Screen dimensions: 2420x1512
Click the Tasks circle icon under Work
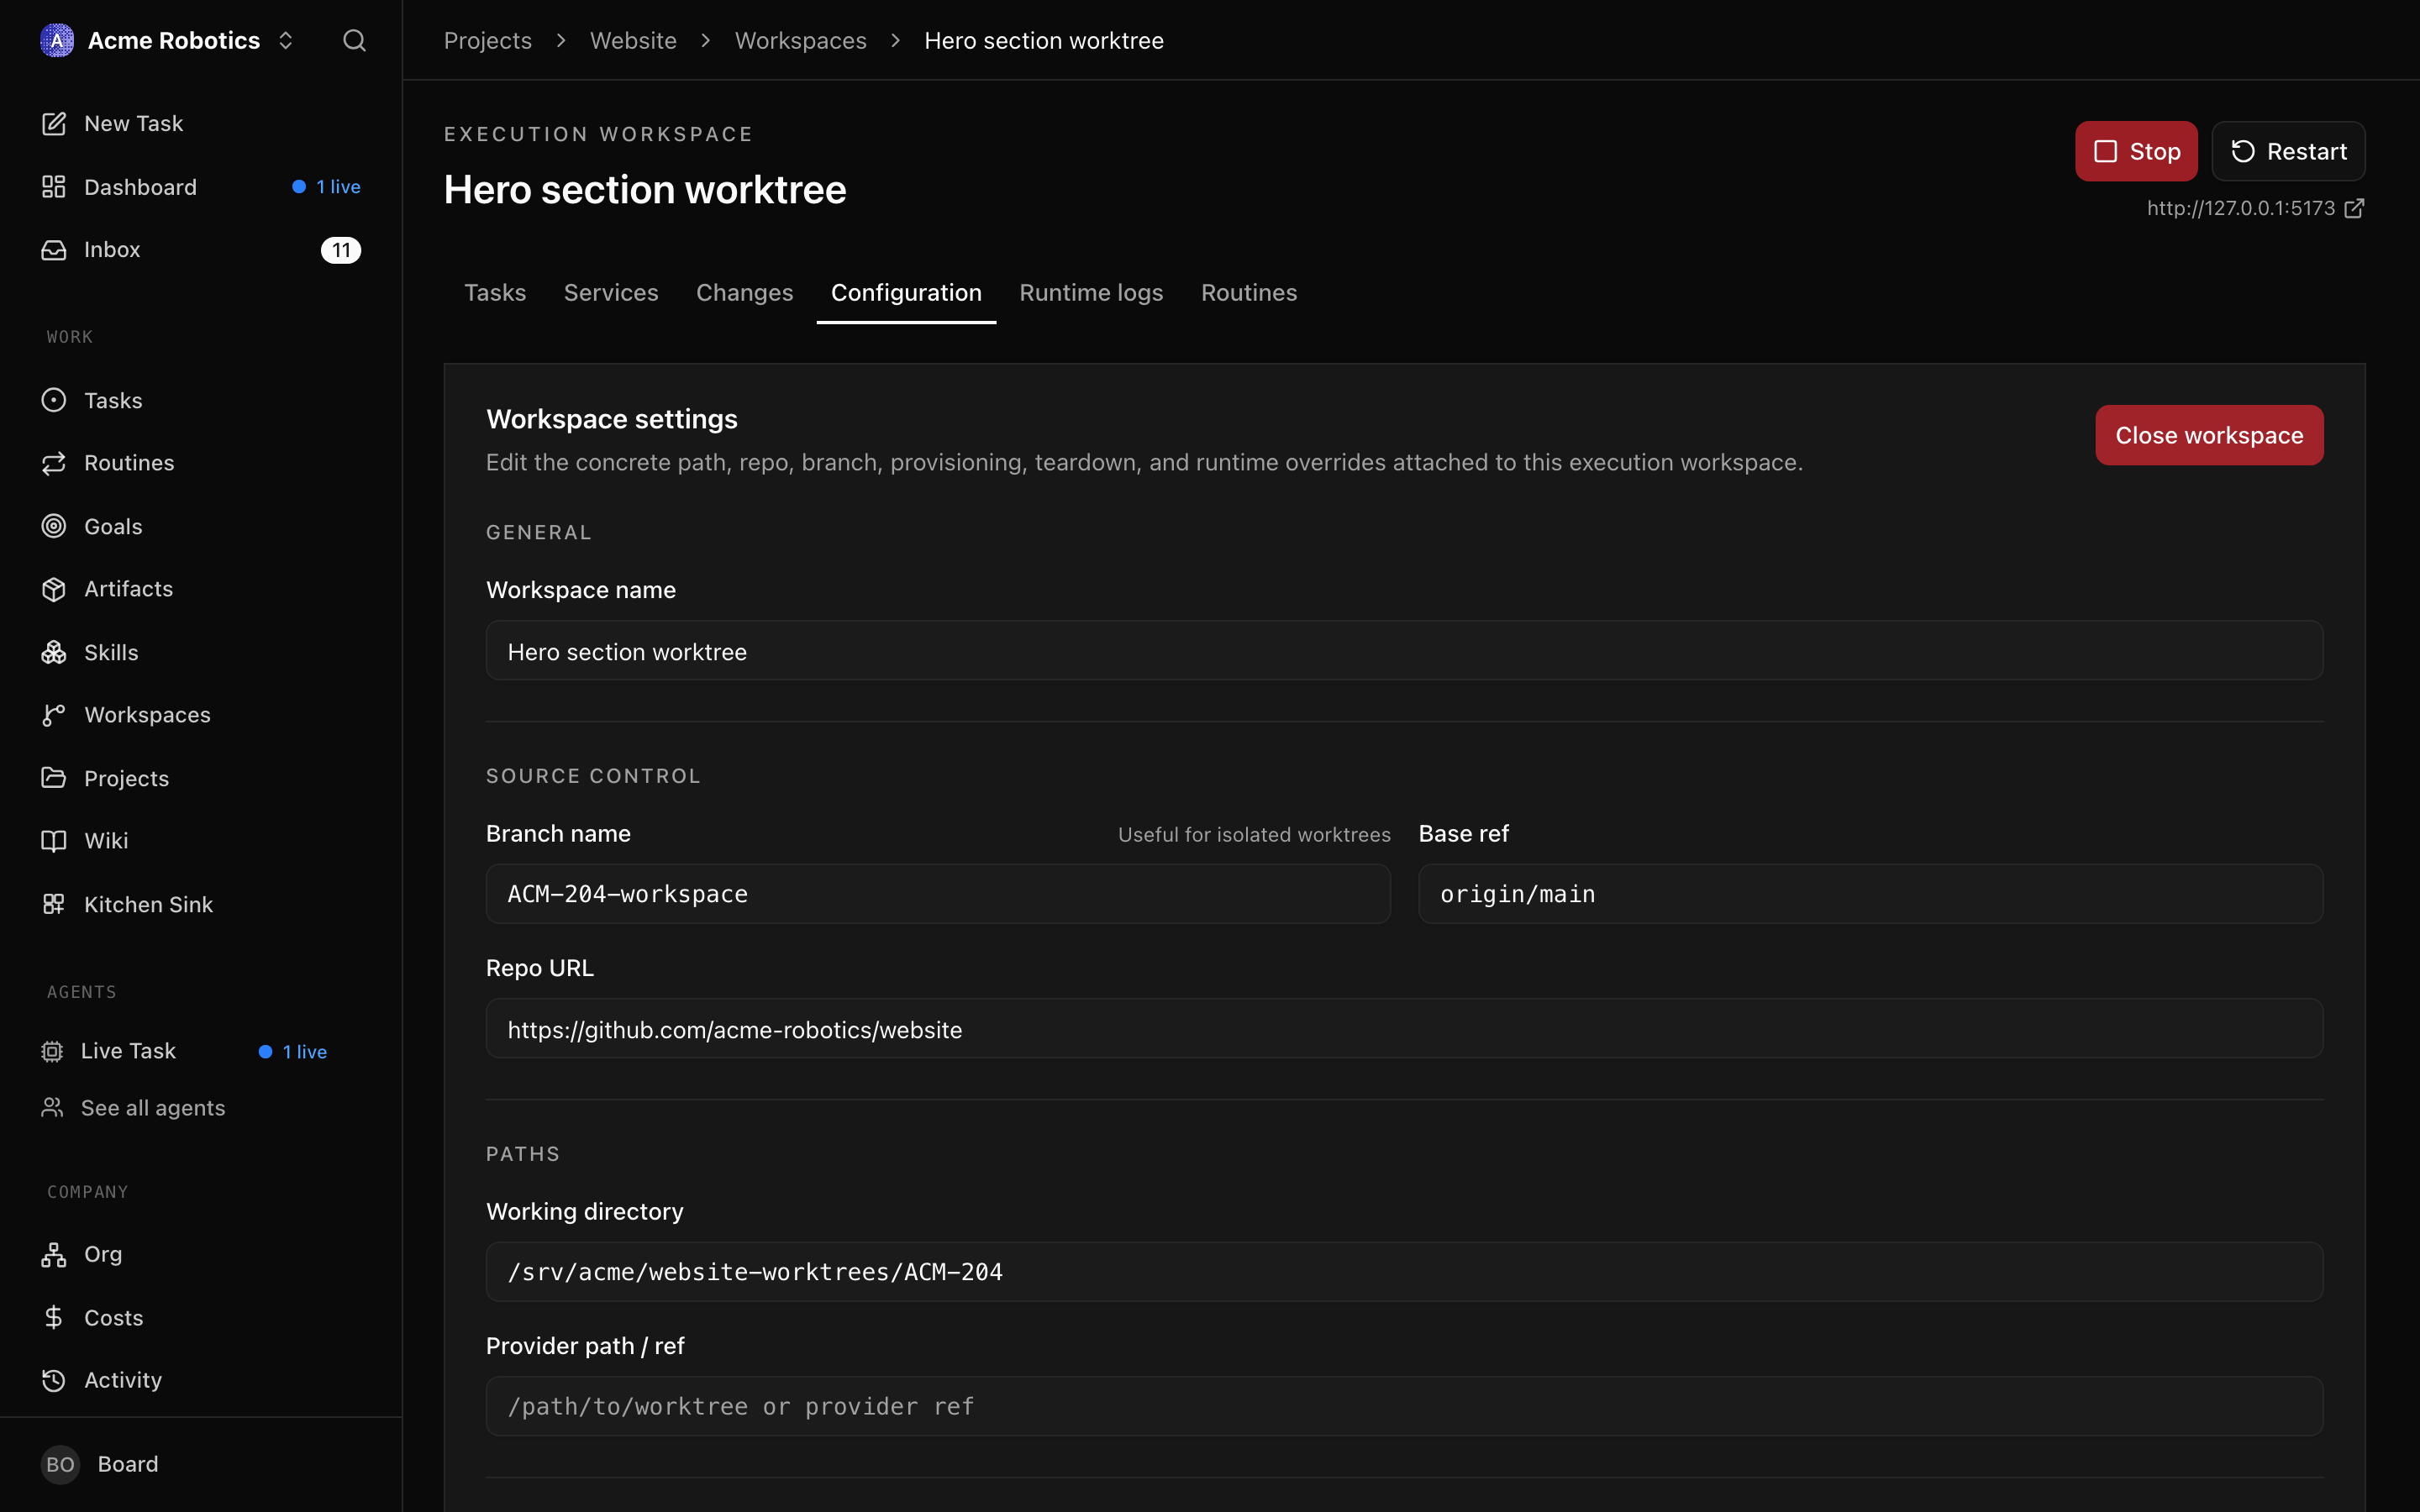tap(54, 400)
